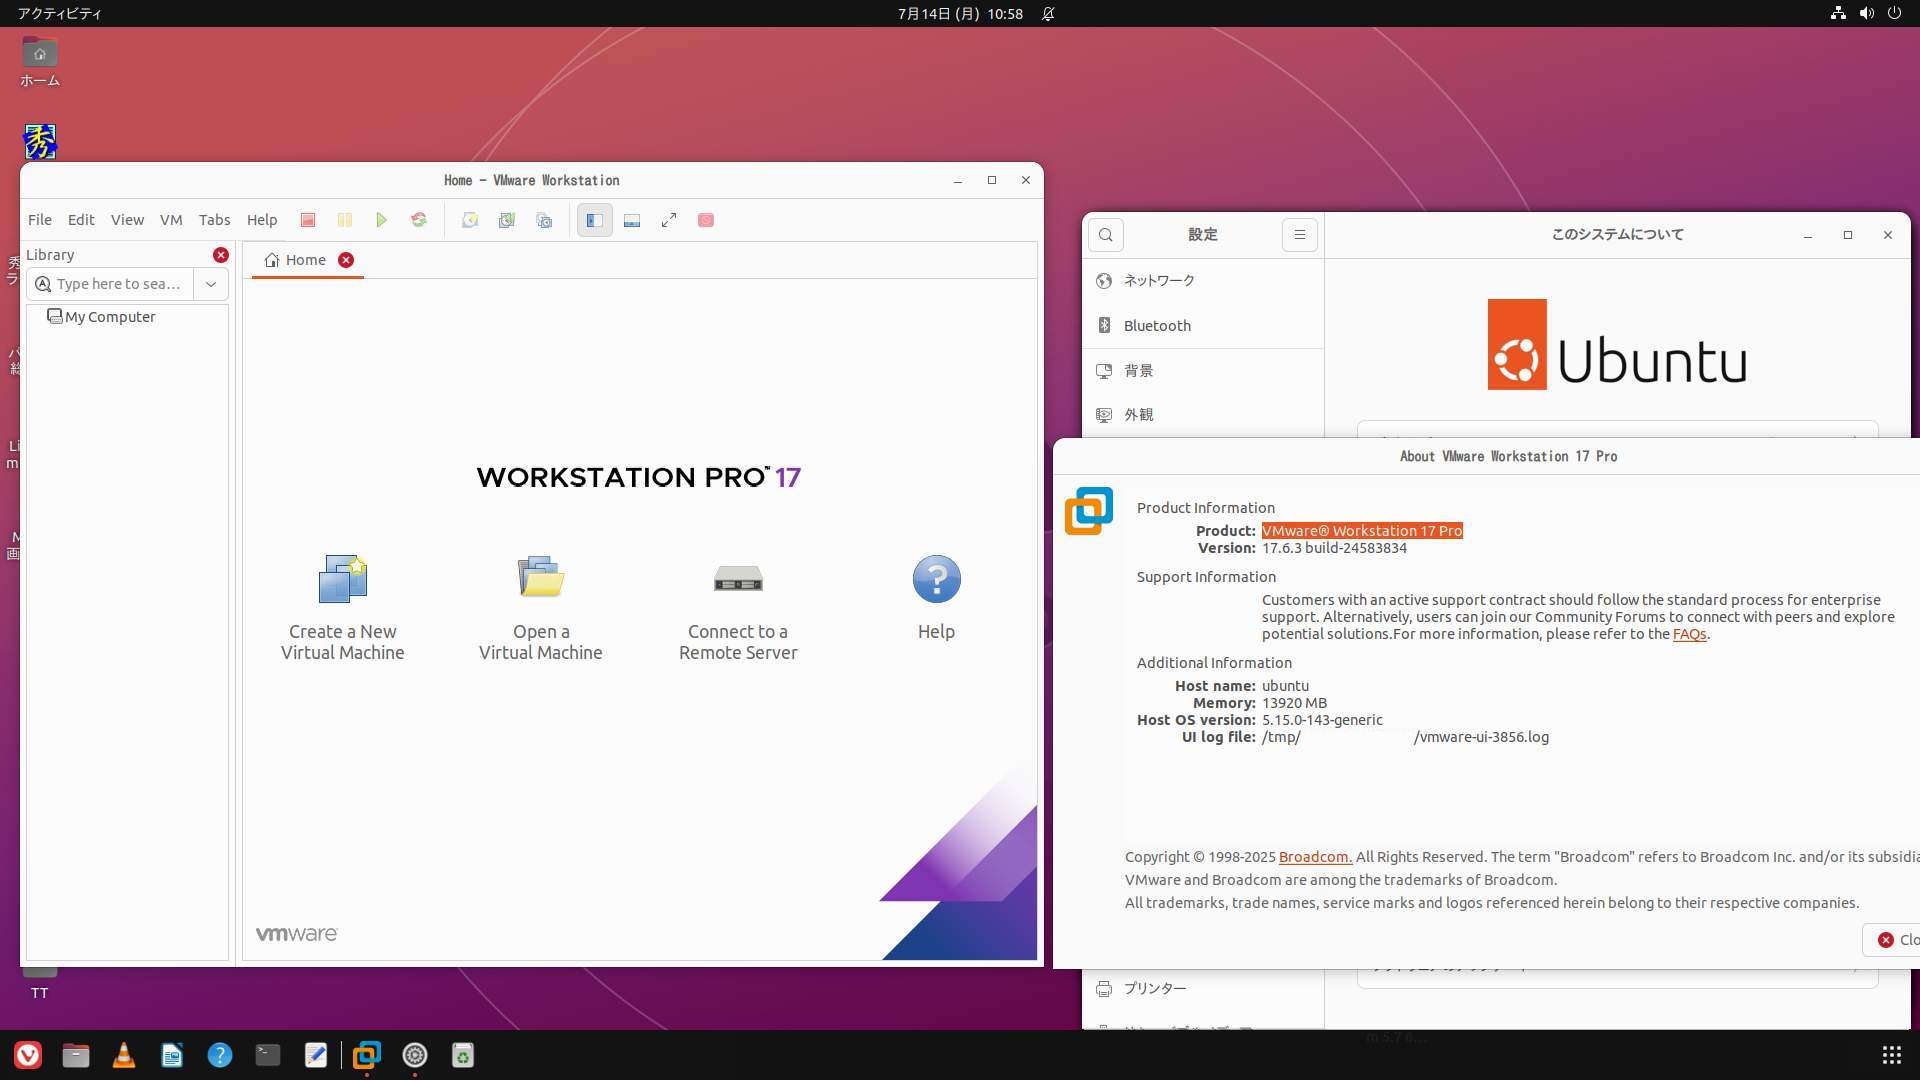Open アクティビティ overview in top bar
The image size is (1920, 1080).
pyautogui.click(x=60, y=13)
